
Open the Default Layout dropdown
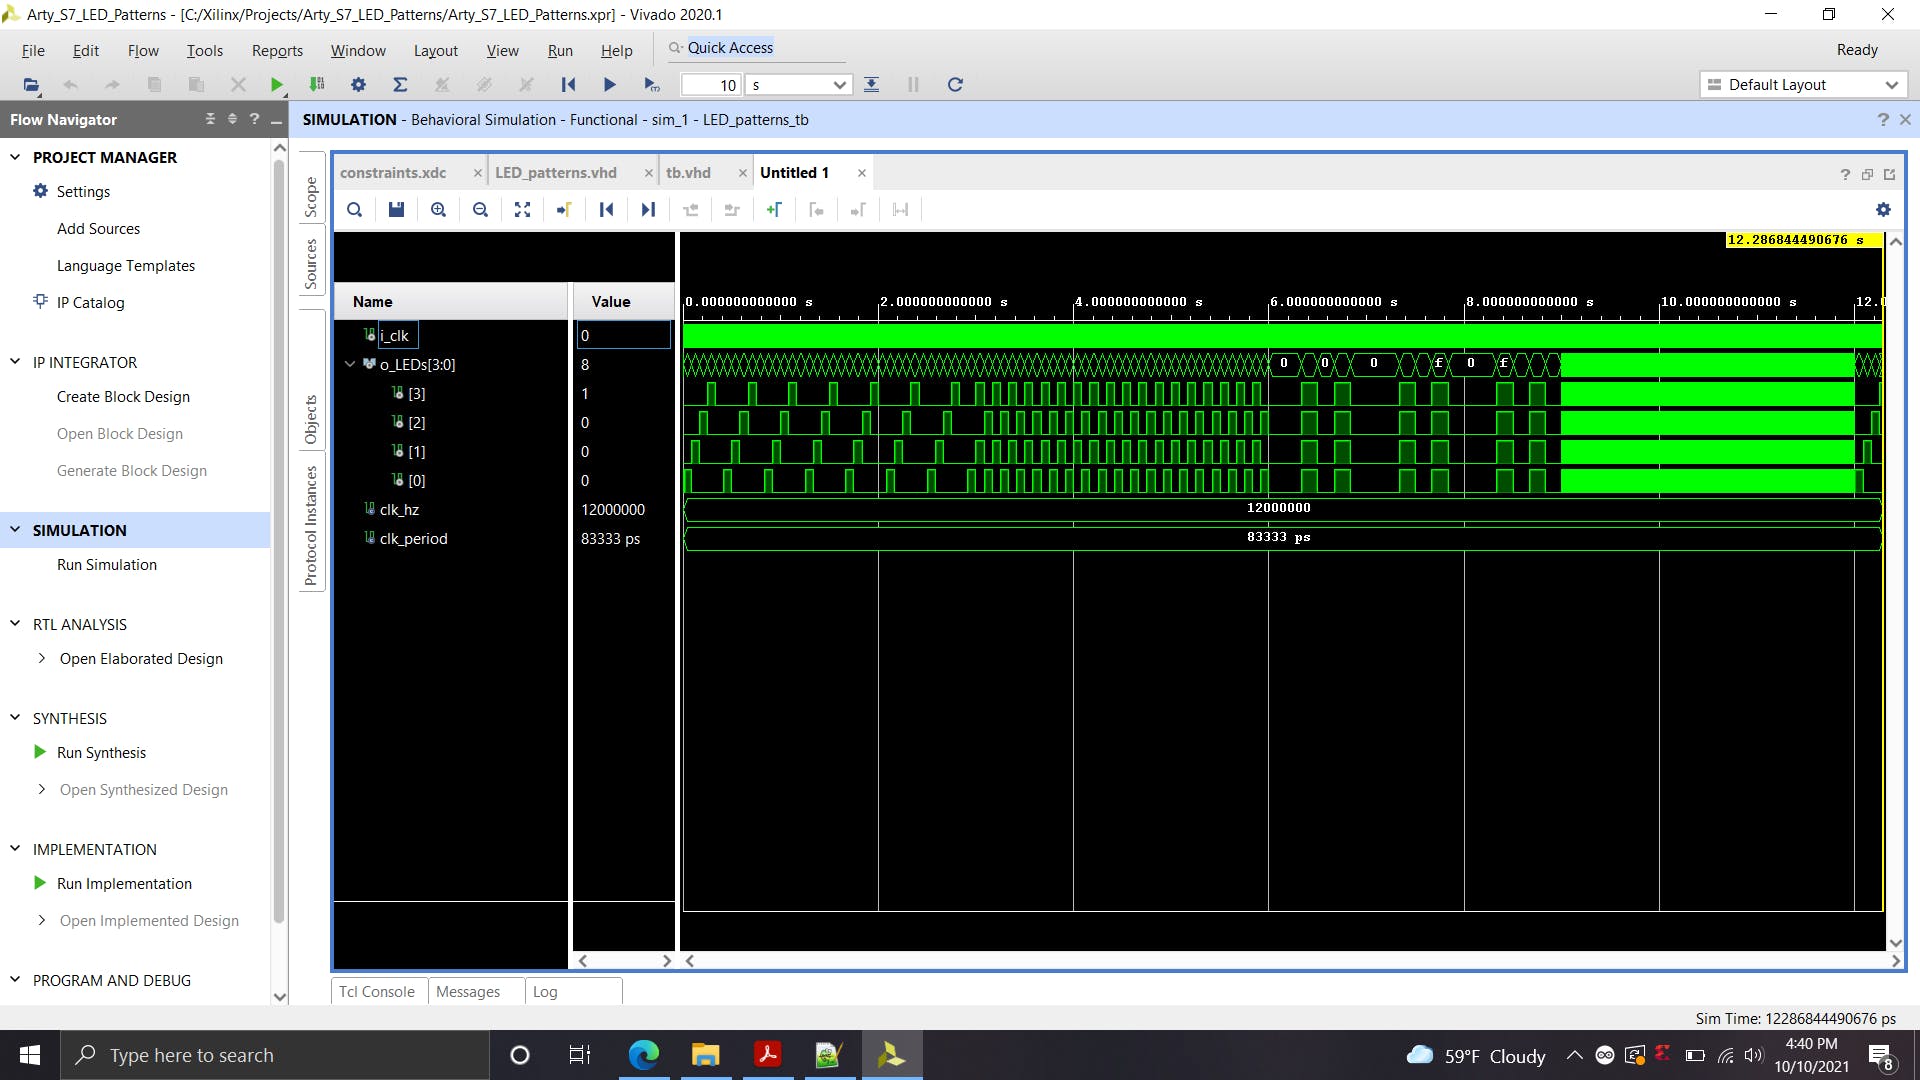click(1802, 85)
